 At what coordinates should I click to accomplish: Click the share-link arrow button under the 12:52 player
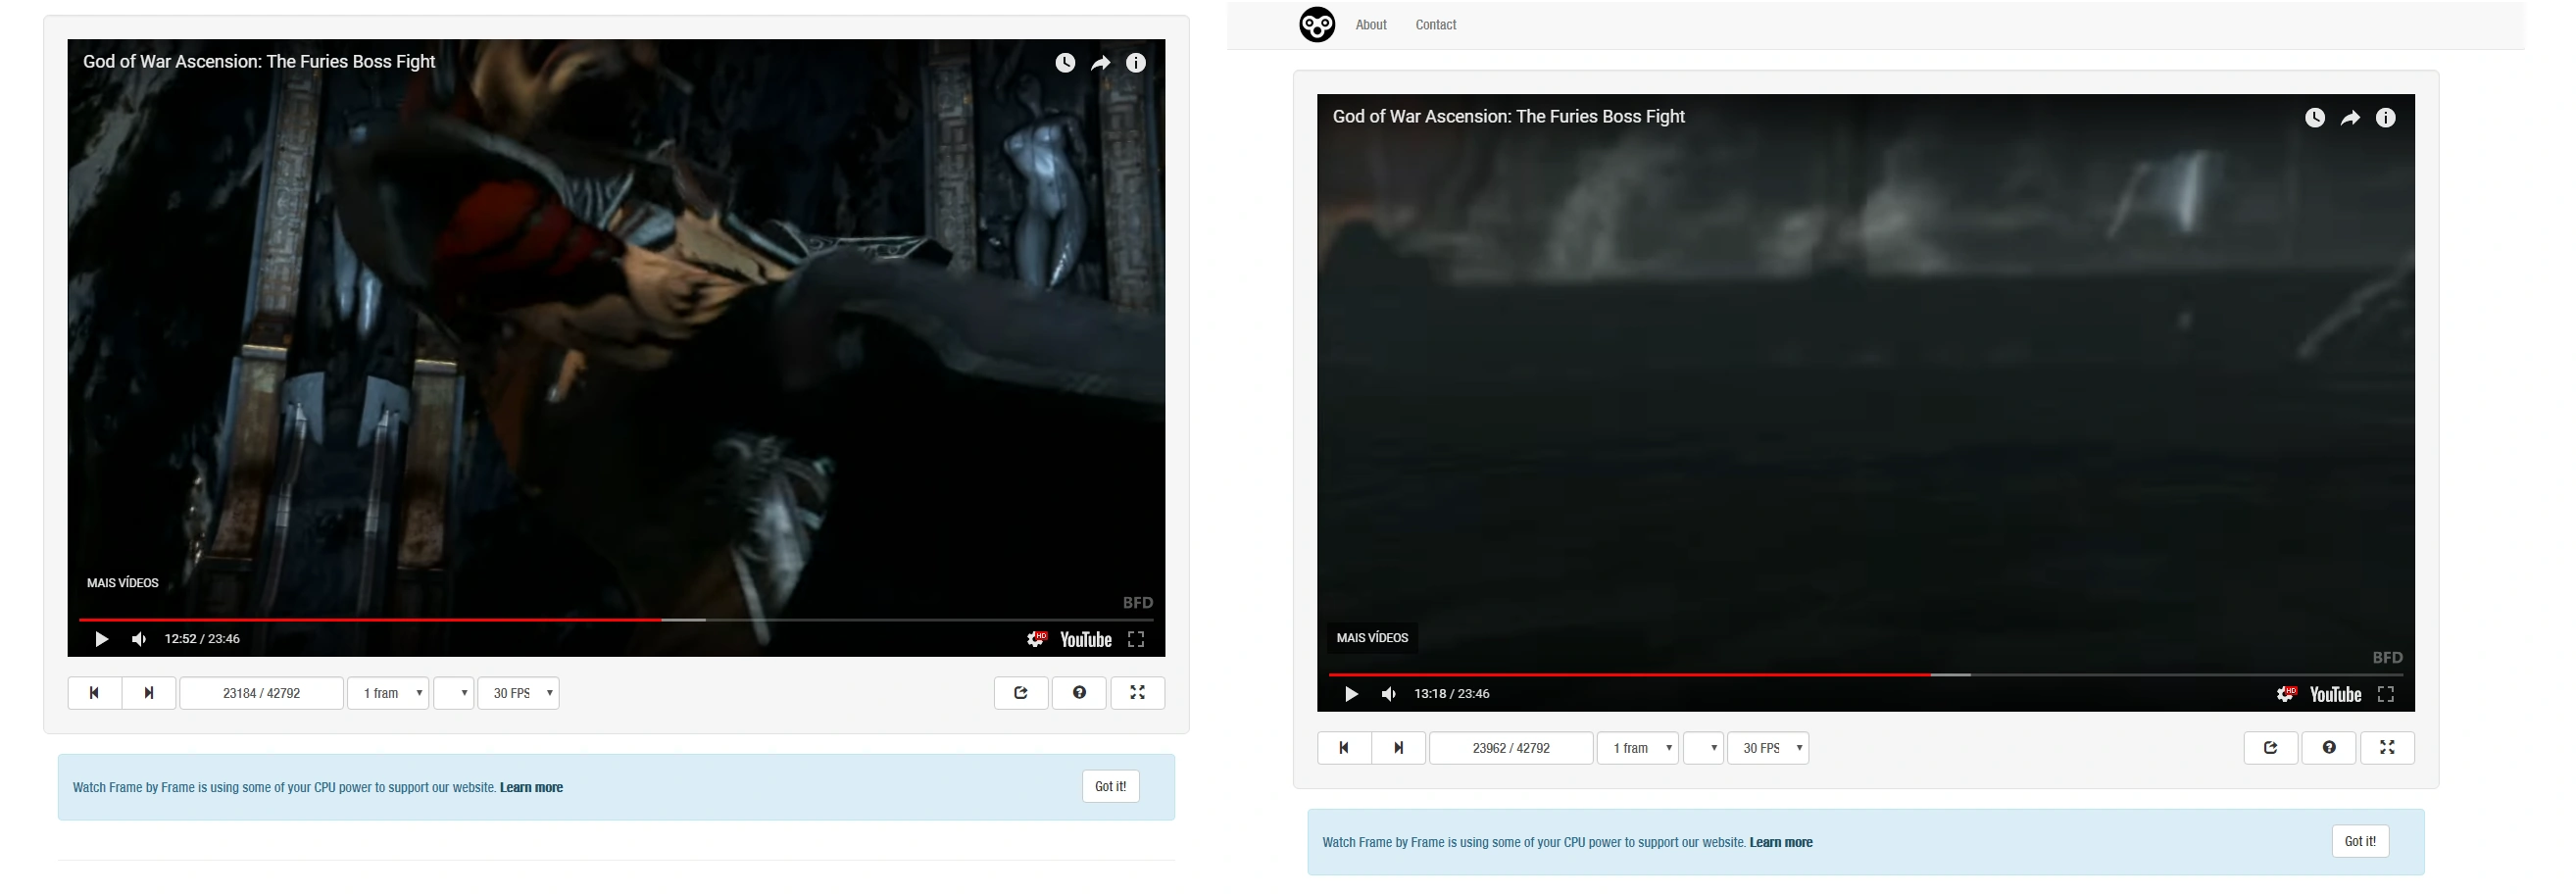click(x=1021, y=693)
